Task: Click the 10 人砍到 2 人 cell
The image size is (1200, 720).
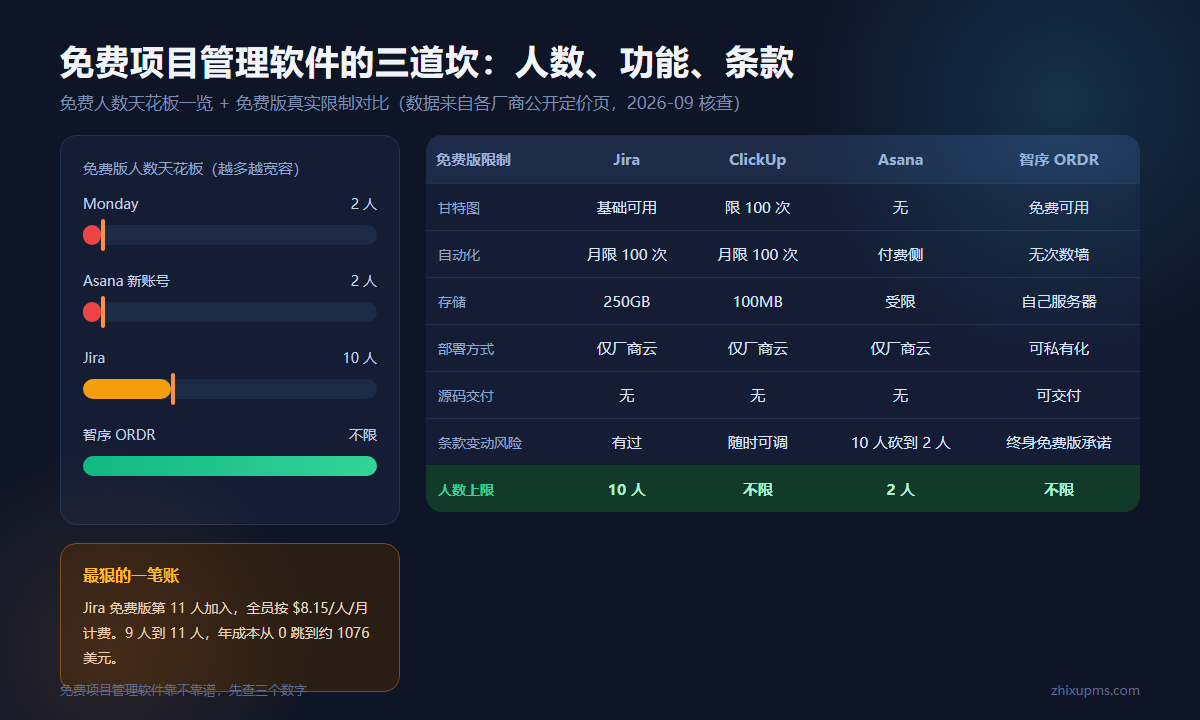Action: [901, 443]
